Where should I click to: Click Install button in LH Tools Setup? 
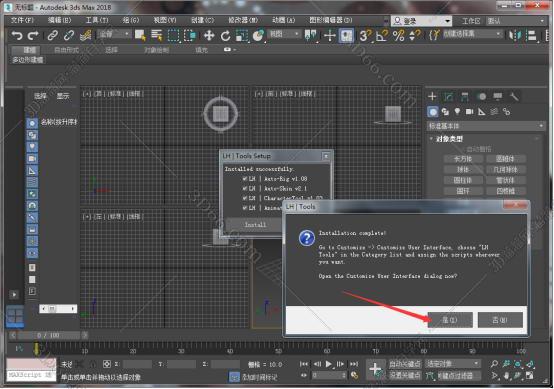click(255, 225)
